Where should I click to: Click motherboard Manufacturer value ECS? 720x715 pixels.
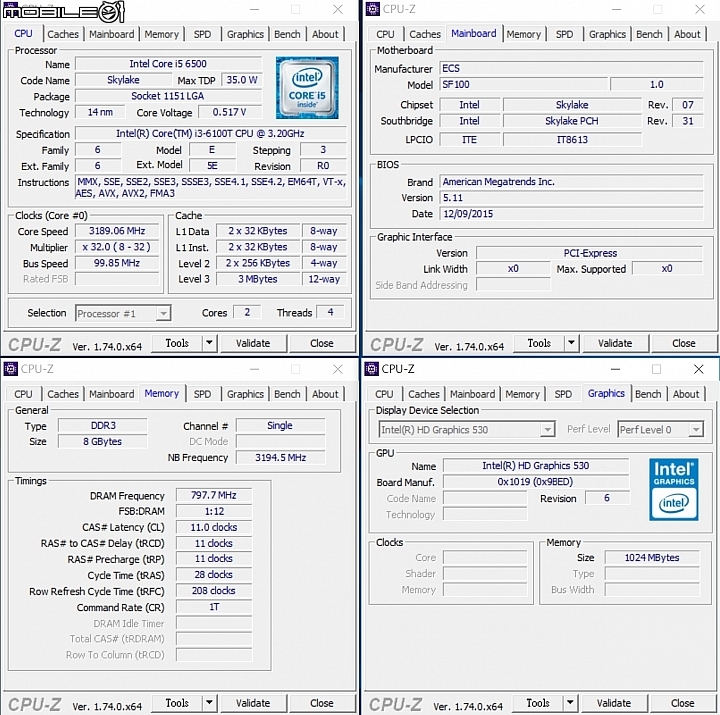[571, 68]
